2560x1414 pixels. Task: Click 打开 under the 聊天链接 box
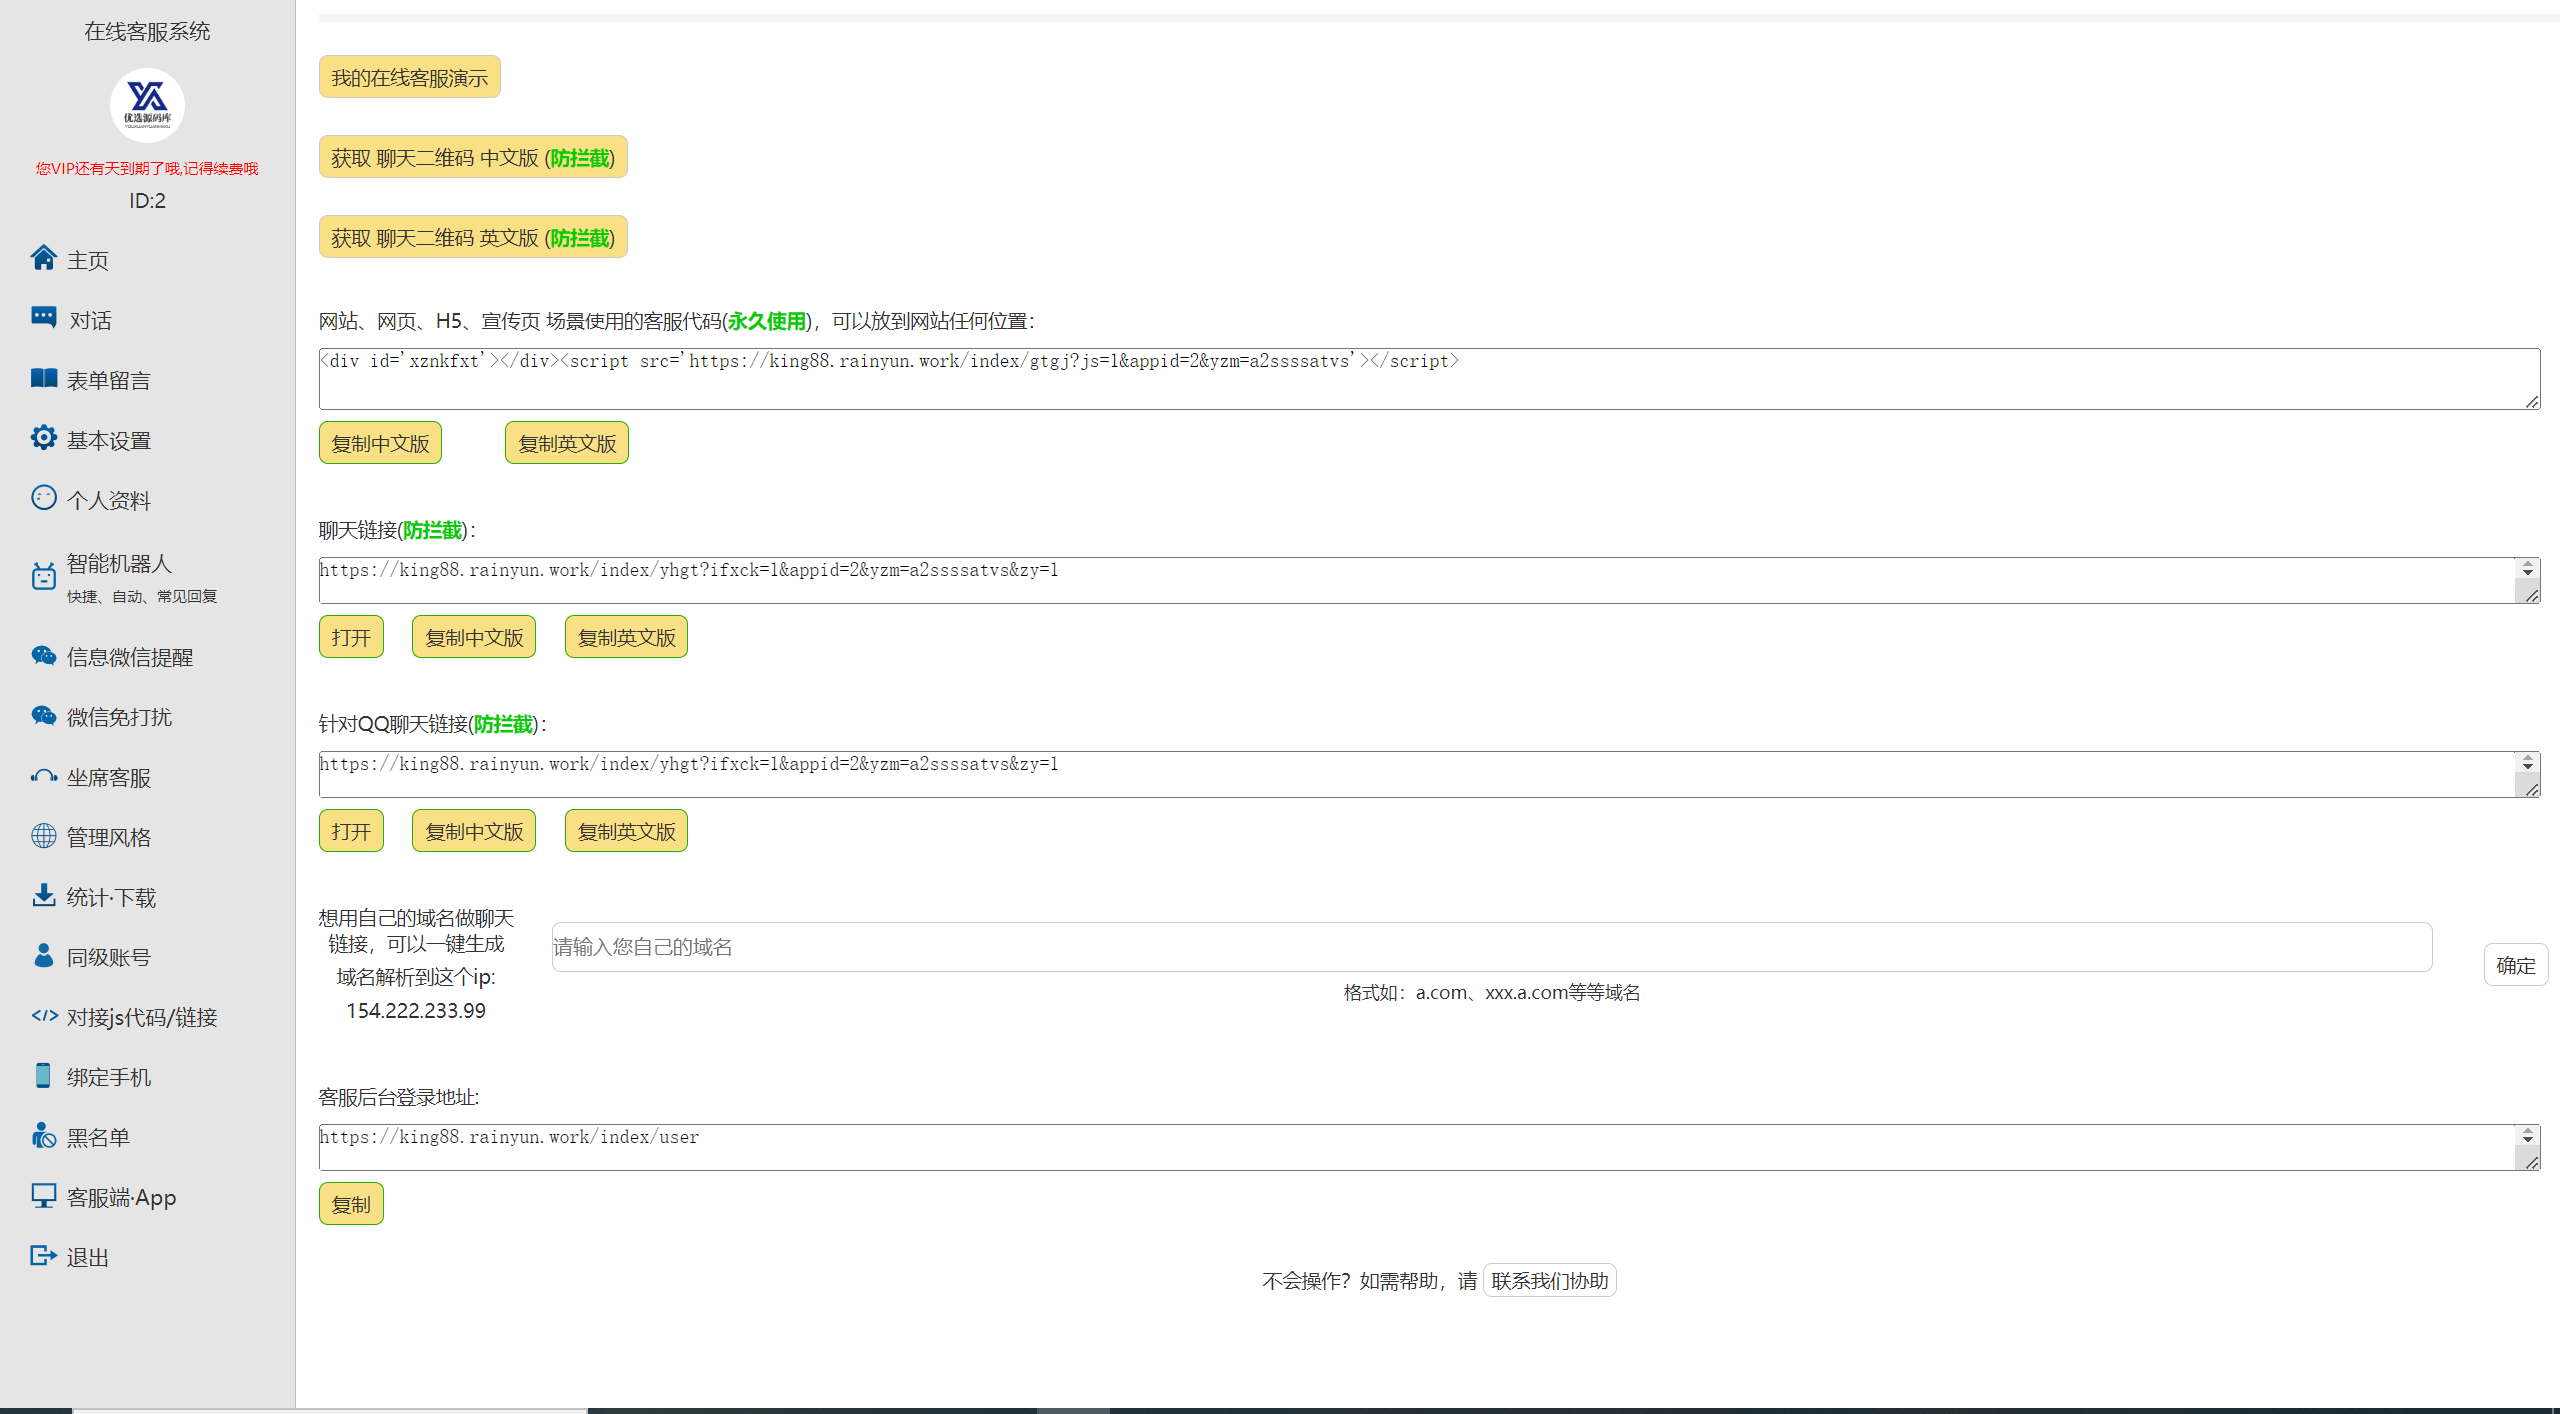(x=351, y=637)
